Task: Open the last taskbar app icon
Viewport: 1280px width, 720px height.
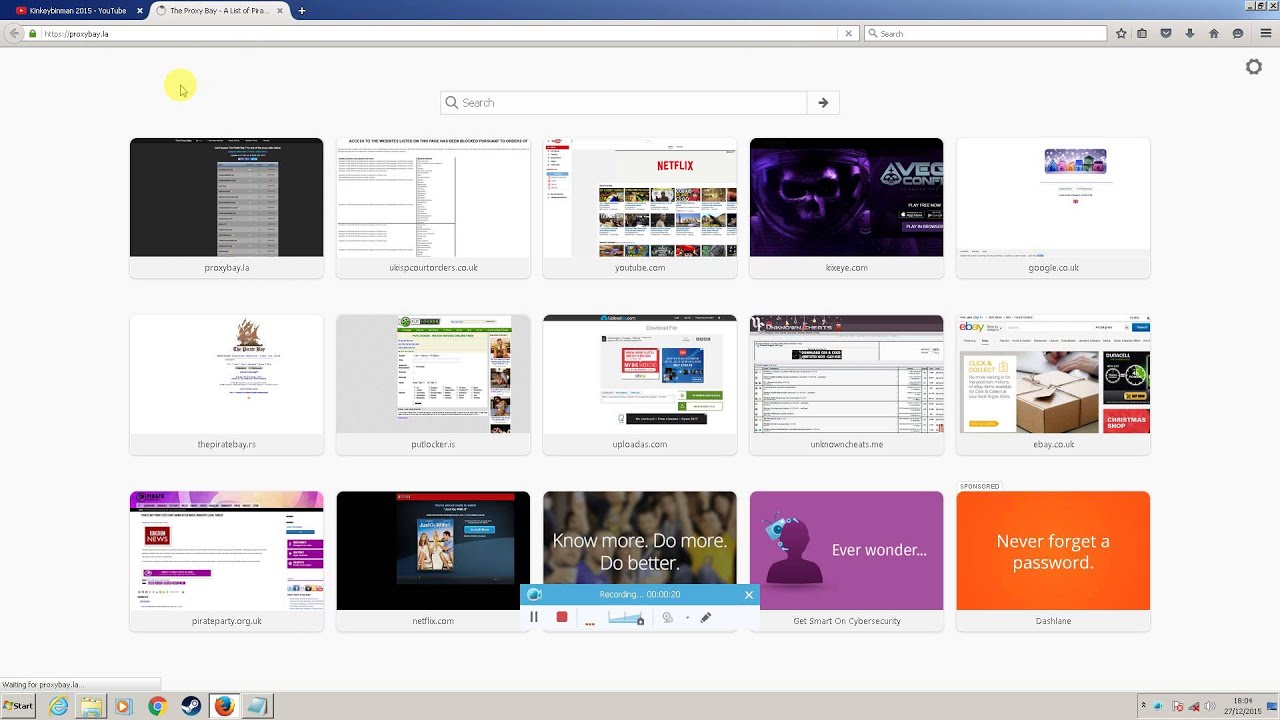Action: tap(257, 706)
